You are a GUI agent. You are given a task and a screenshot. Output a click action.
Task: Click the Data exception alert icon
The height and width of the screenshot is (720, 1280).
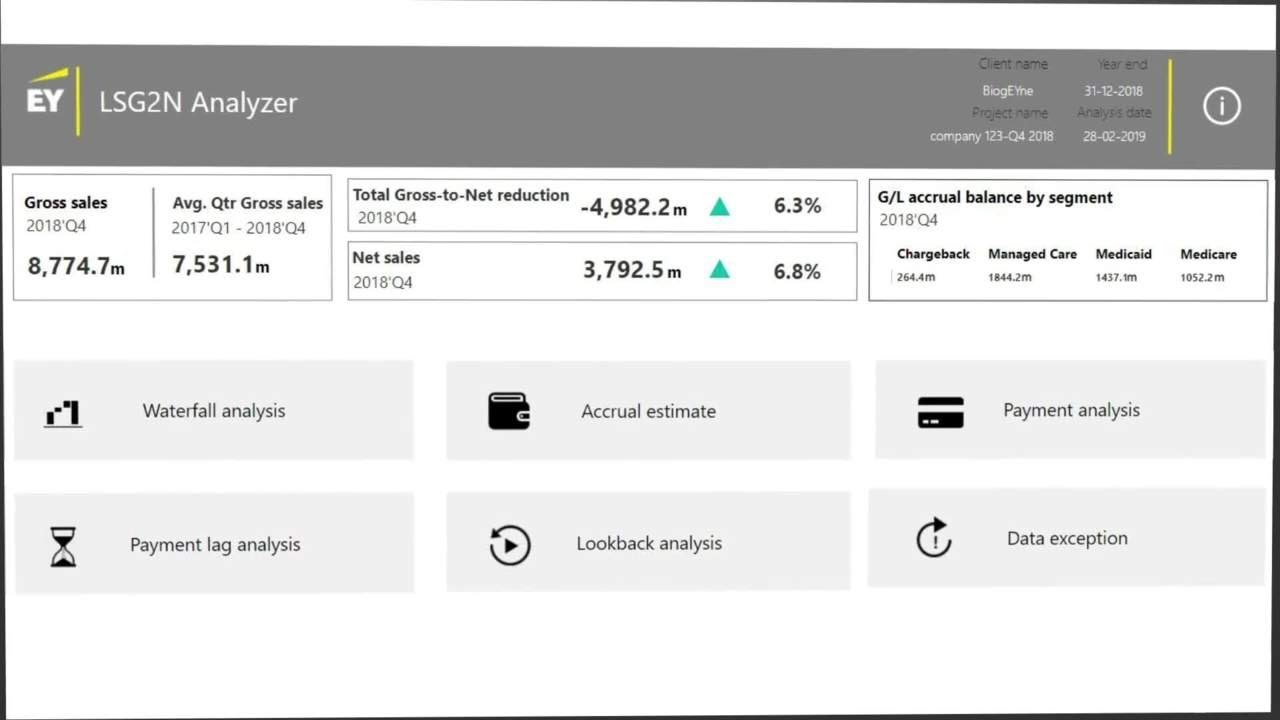click(934, 538)
